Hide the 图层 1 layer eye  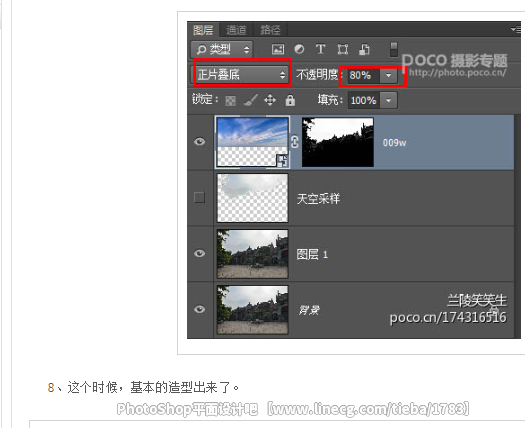coord(200,253)
